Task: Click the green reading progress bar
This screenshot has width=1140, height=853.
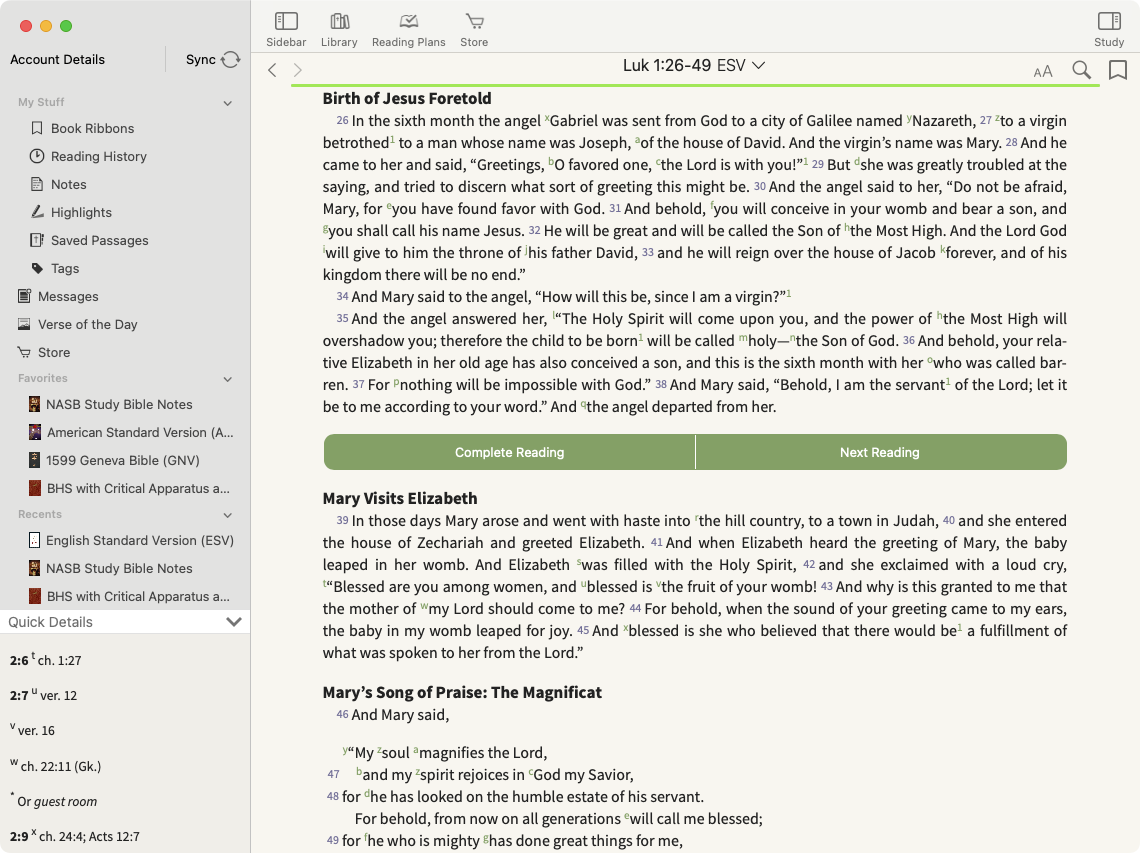Action: (695, 86)
